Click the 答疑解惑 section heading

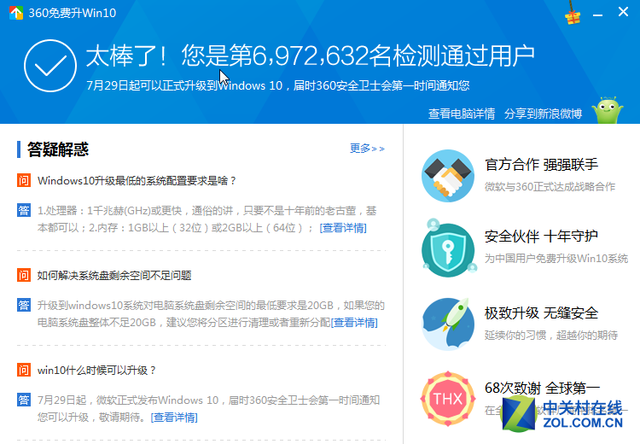coord(58,149)
